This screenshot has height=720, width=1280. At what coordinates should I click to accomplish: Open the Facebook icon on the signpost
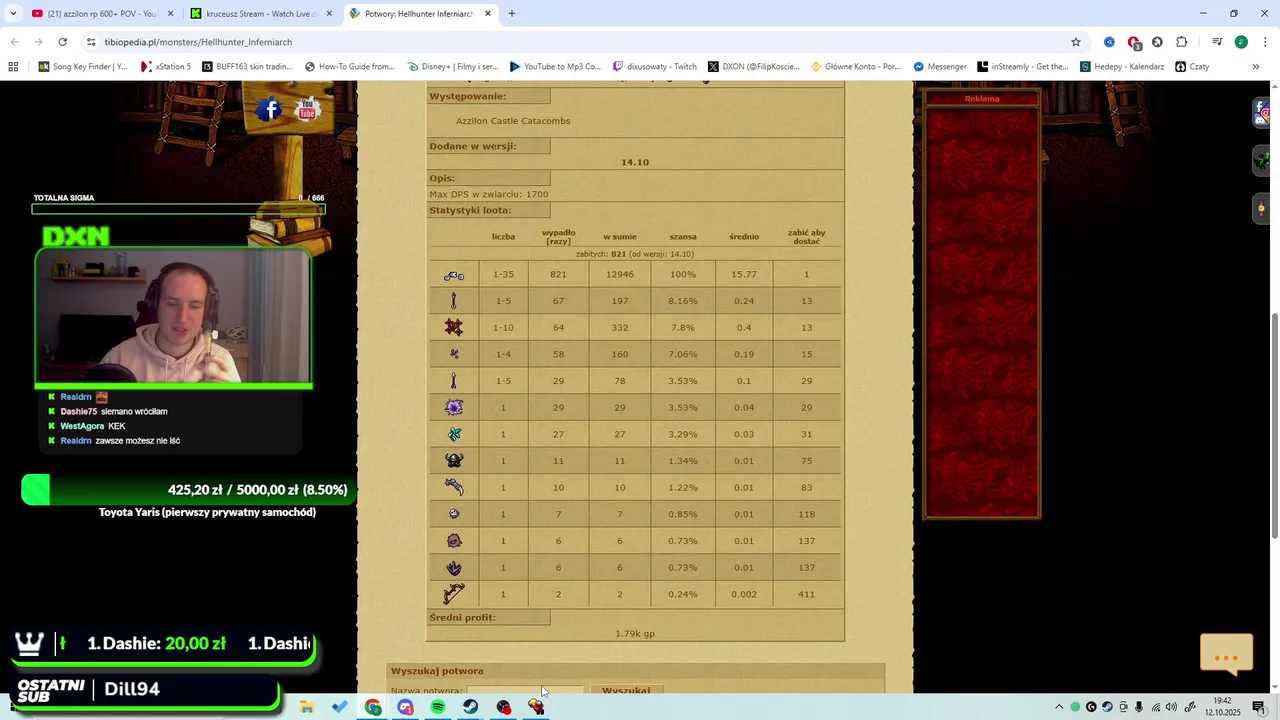click(x=269, y=110)
